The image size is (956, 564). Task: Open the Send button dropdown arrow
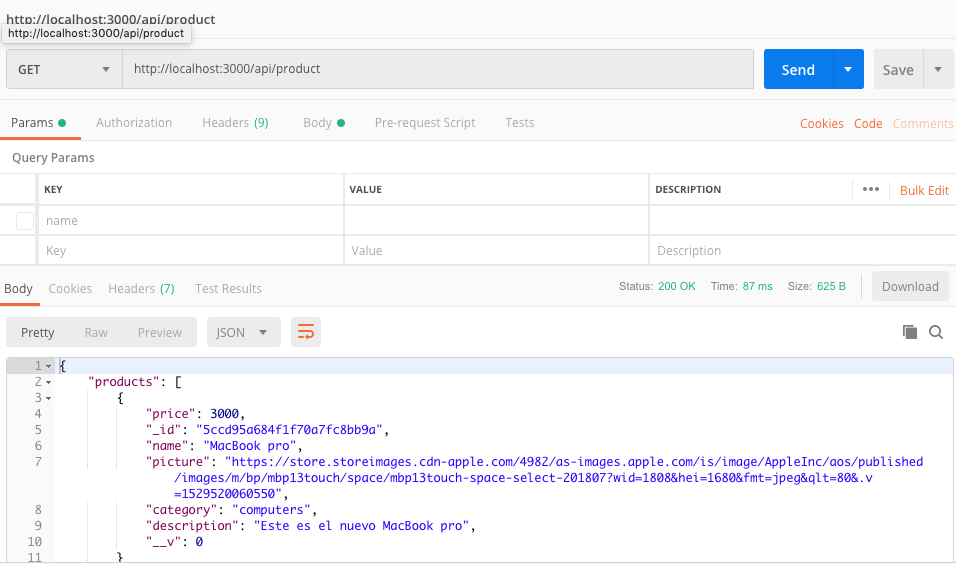click(x=848, y=70)
